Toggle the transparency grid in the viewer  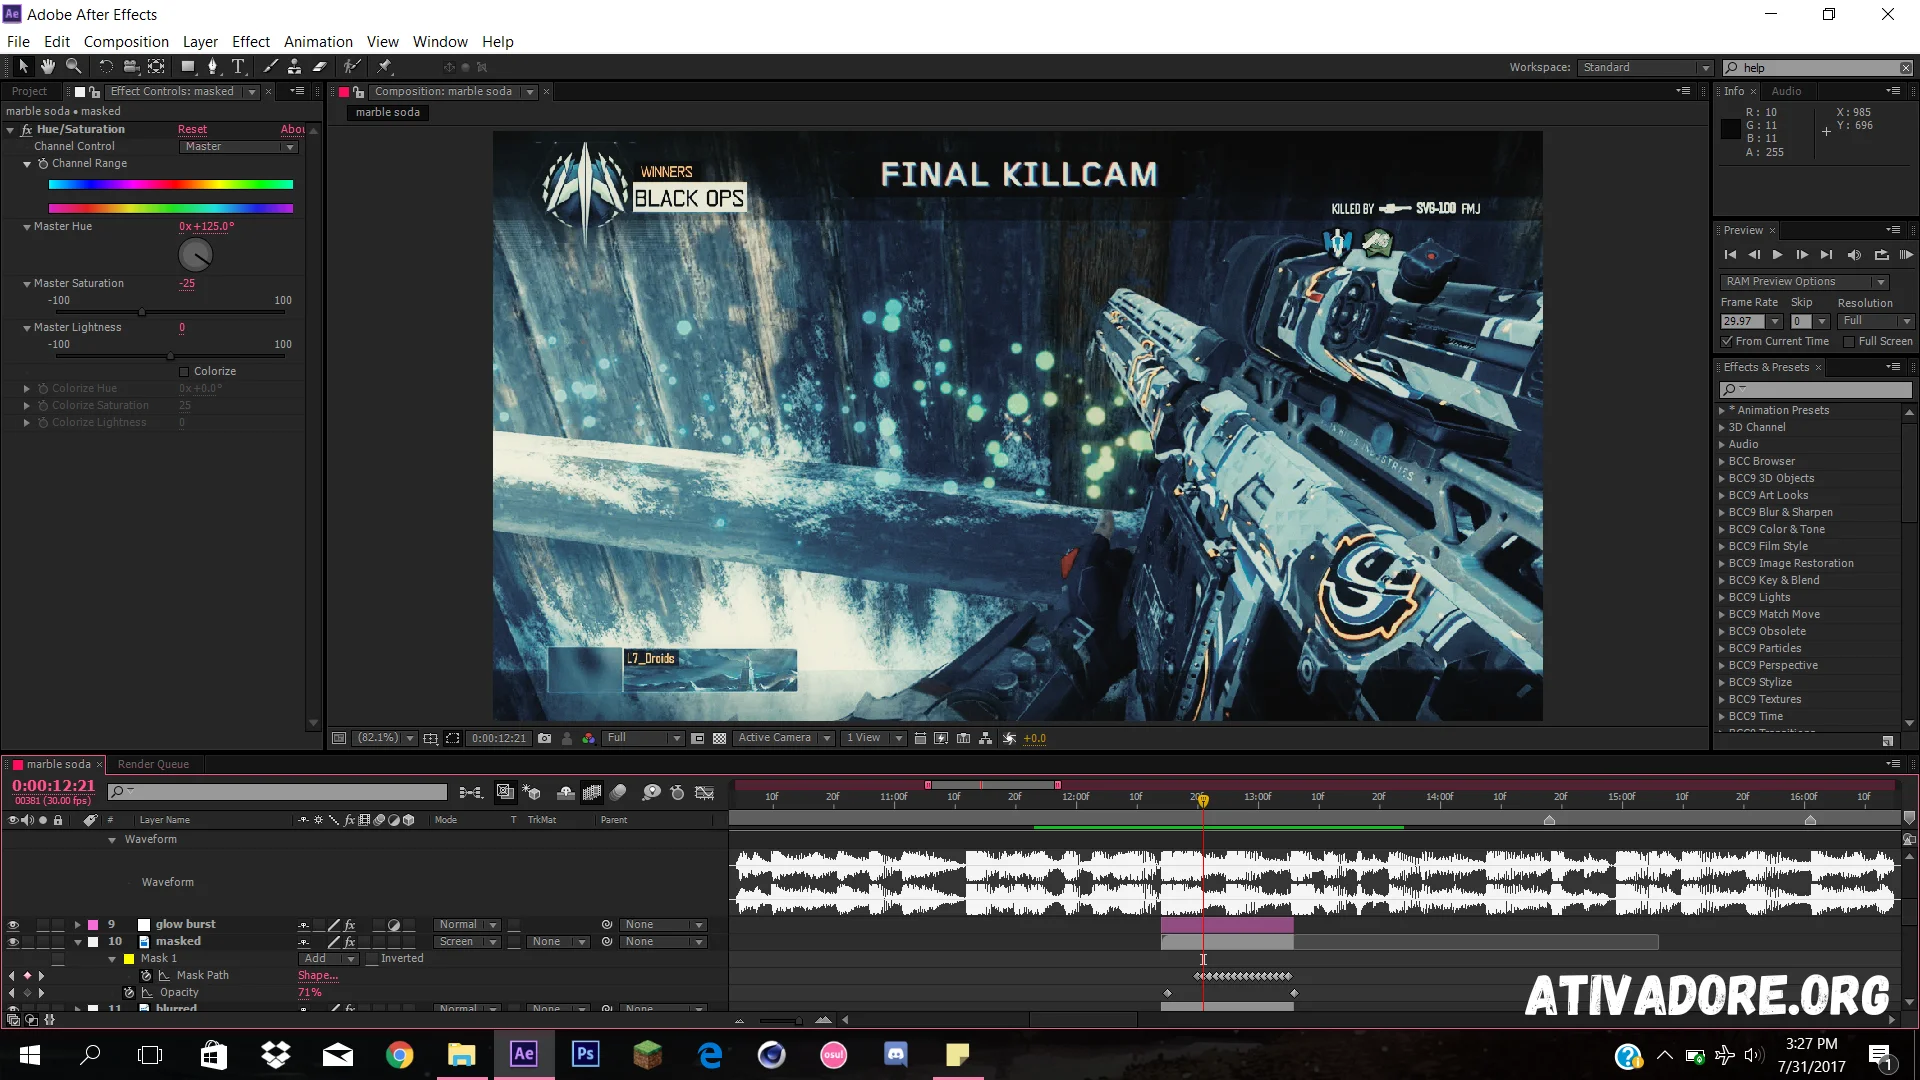(x=719, y=738)
